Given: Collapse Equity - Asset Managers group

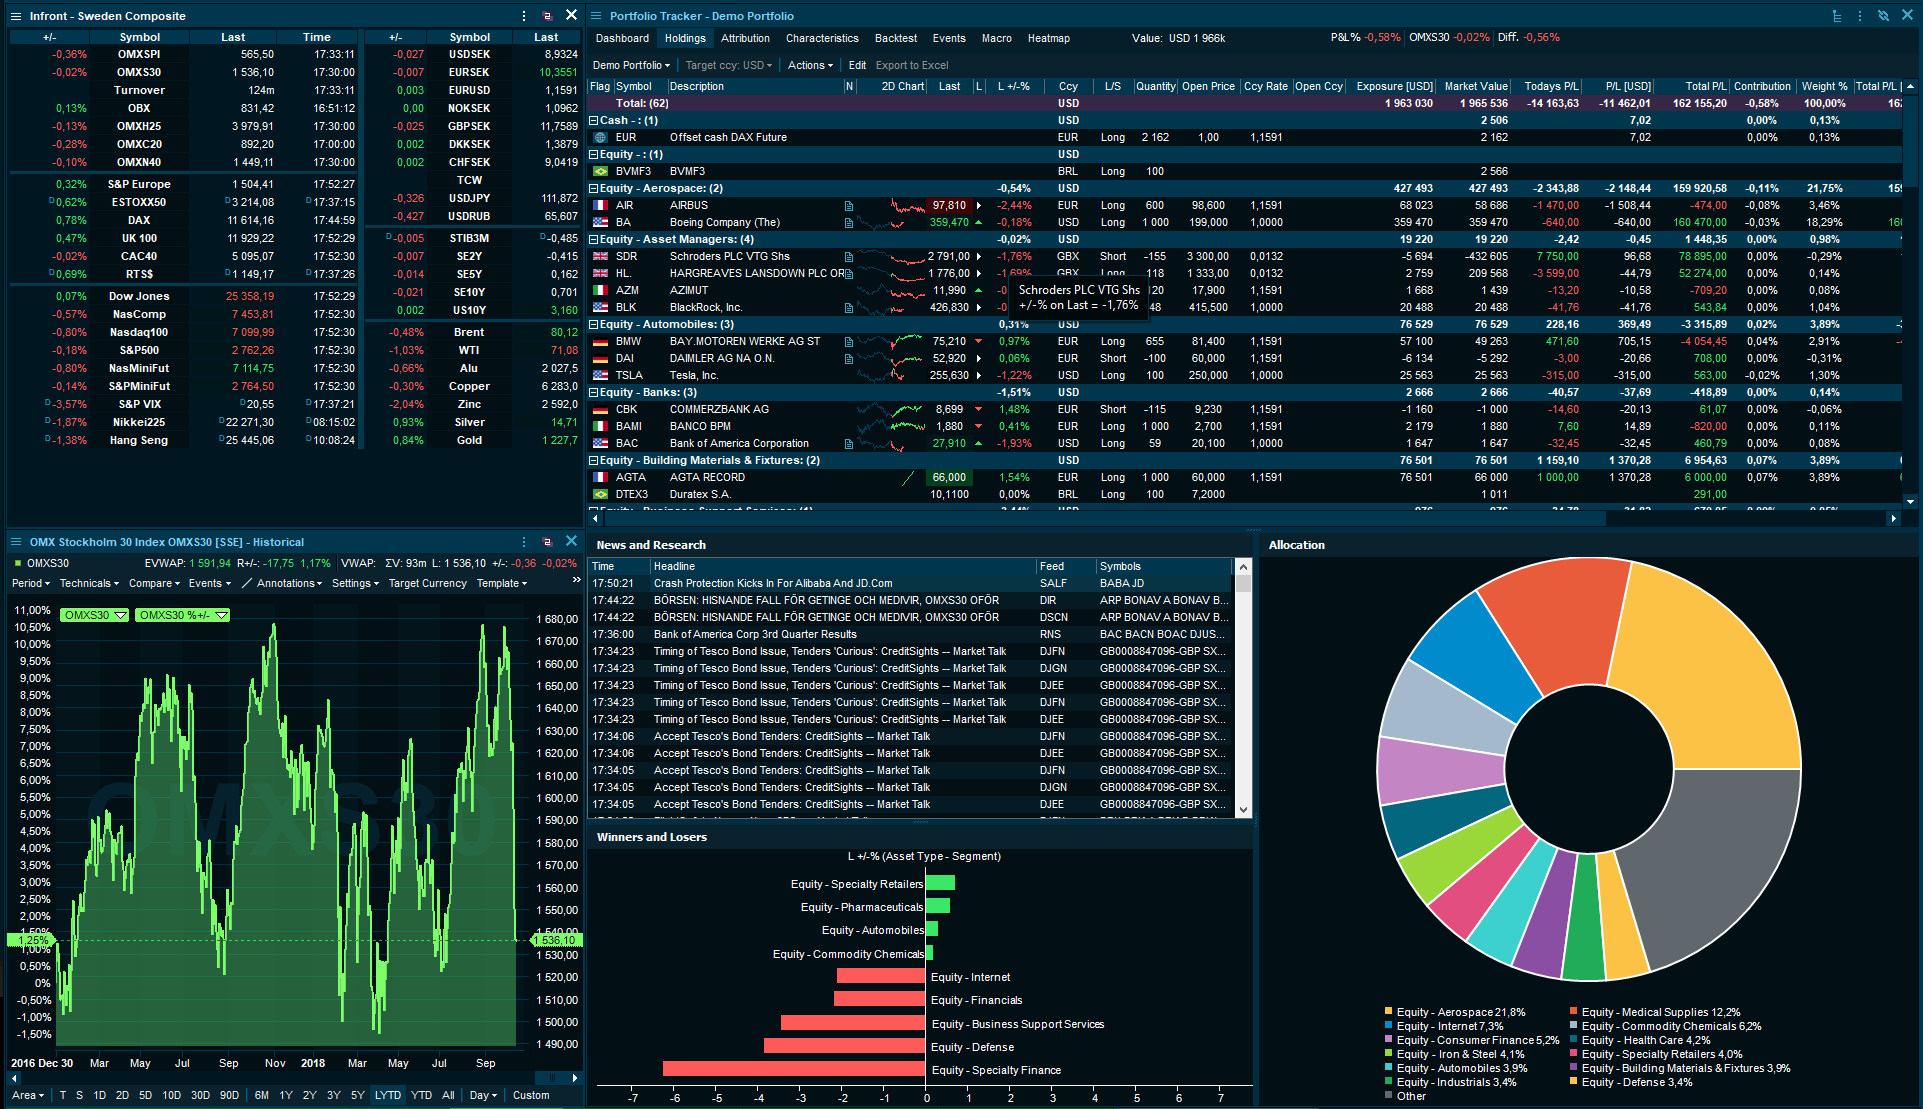Looking at the screenshot, I should pyautogui.click(x=594, y=239).
